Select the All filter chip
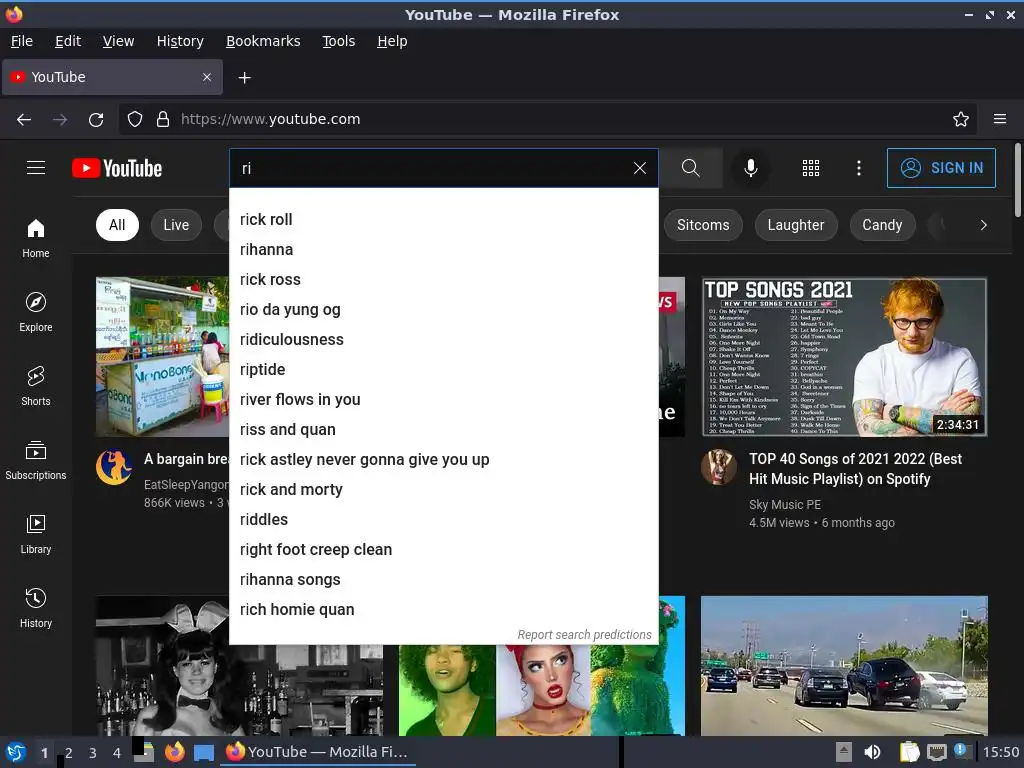 [x=117, y=225]
